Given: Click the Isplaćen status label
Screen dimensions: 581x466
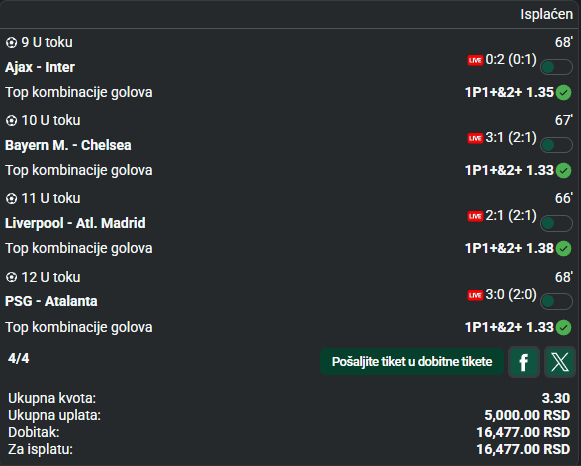Looking at the screenshot, I should pos(547,14).
